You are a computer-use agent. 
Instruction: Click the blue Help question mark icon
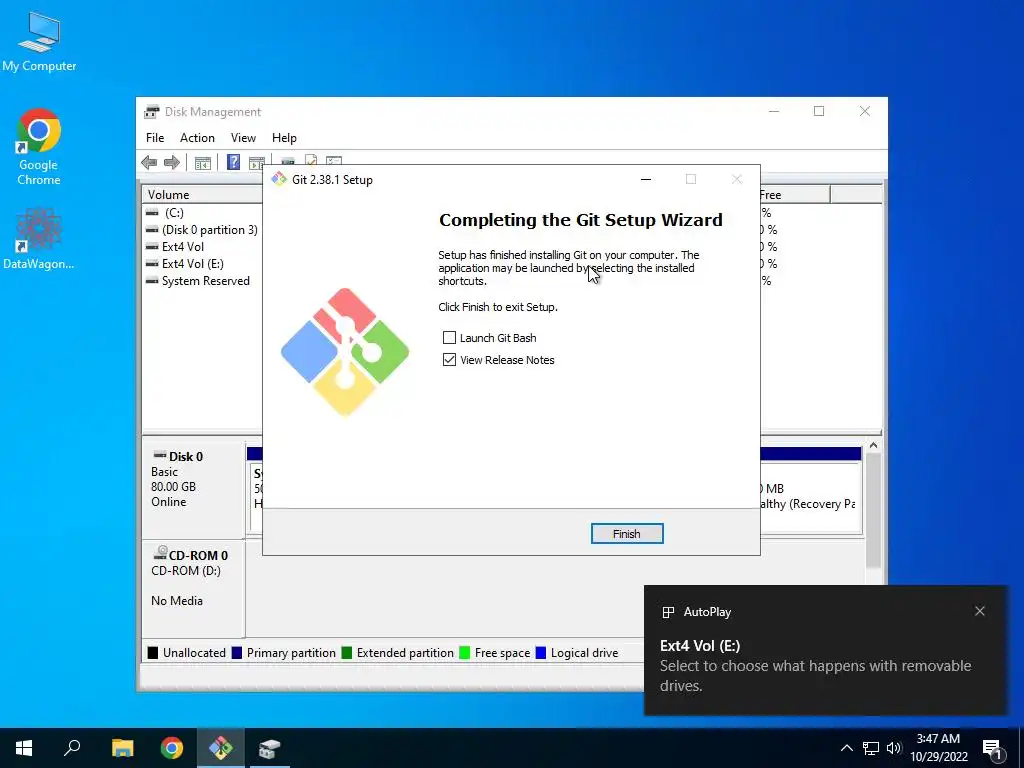coord(233,161)
